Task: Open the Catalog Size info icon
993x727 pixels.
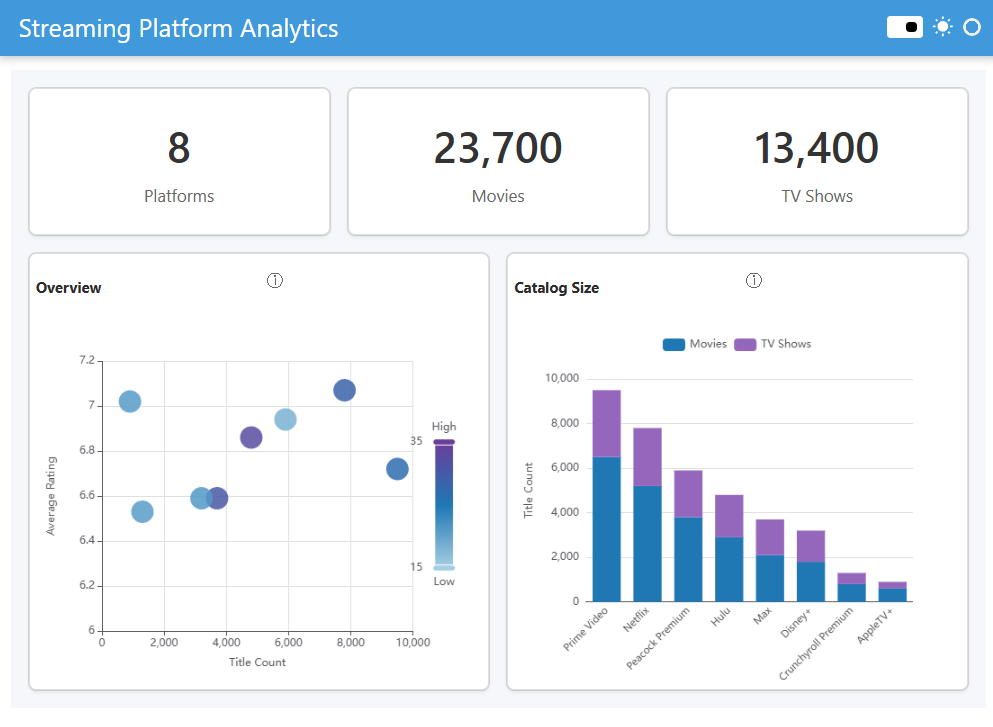Action: 753,280
